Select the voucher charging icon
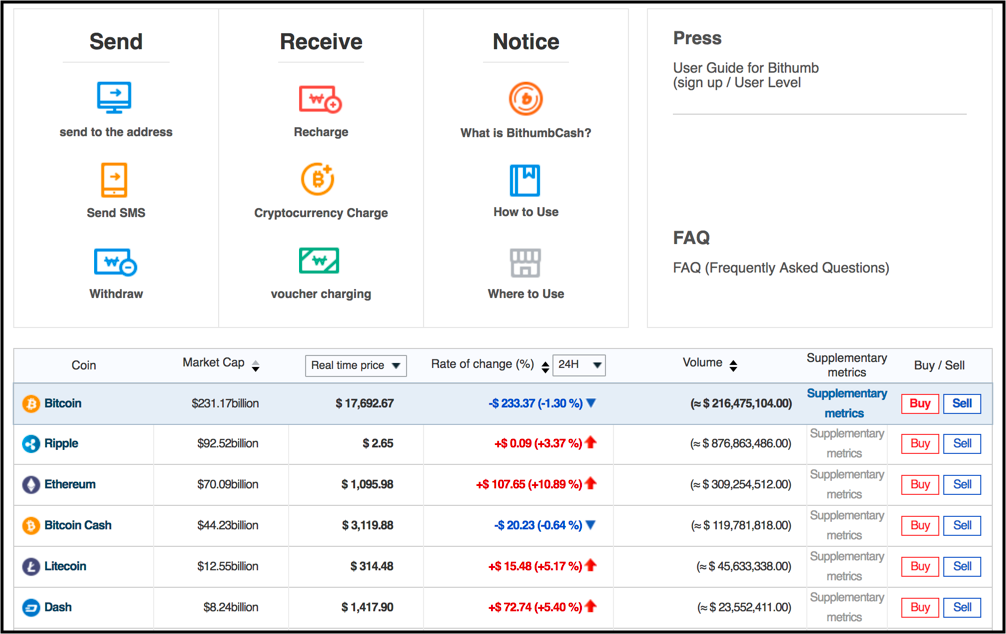1006x634 pixels. [x=319, y=261]
